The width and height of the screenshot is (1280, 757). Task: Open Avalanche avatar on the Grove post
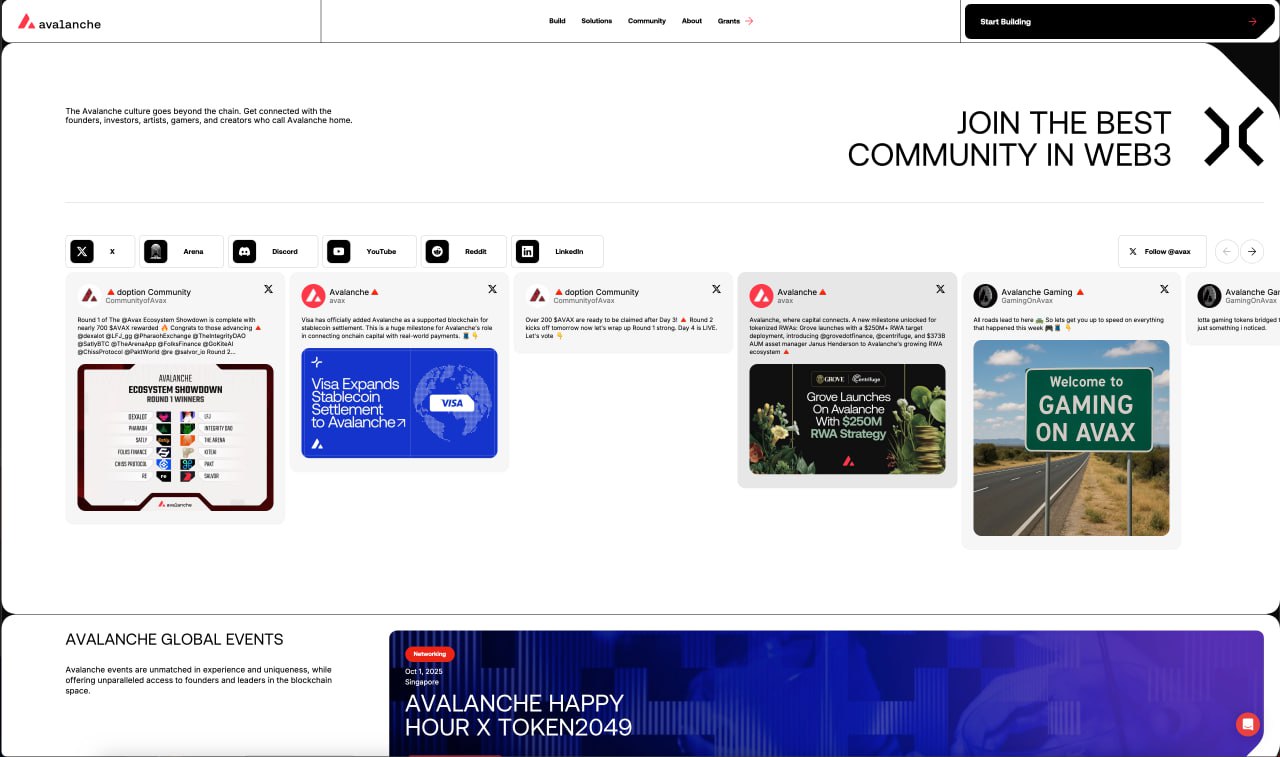(x=761, y=295)
